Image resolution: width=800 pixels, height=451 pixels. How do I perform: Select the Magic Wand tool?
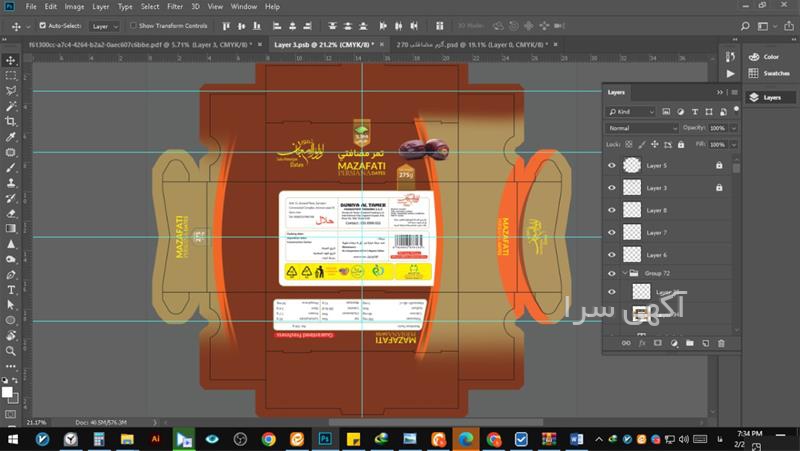(x=10, y=105)
